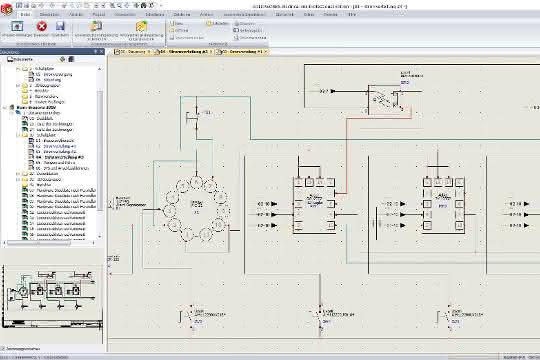Select the right terminal block component in schematic
The height and width of the screenshot is (360, 540).
(x=443, y=205)
